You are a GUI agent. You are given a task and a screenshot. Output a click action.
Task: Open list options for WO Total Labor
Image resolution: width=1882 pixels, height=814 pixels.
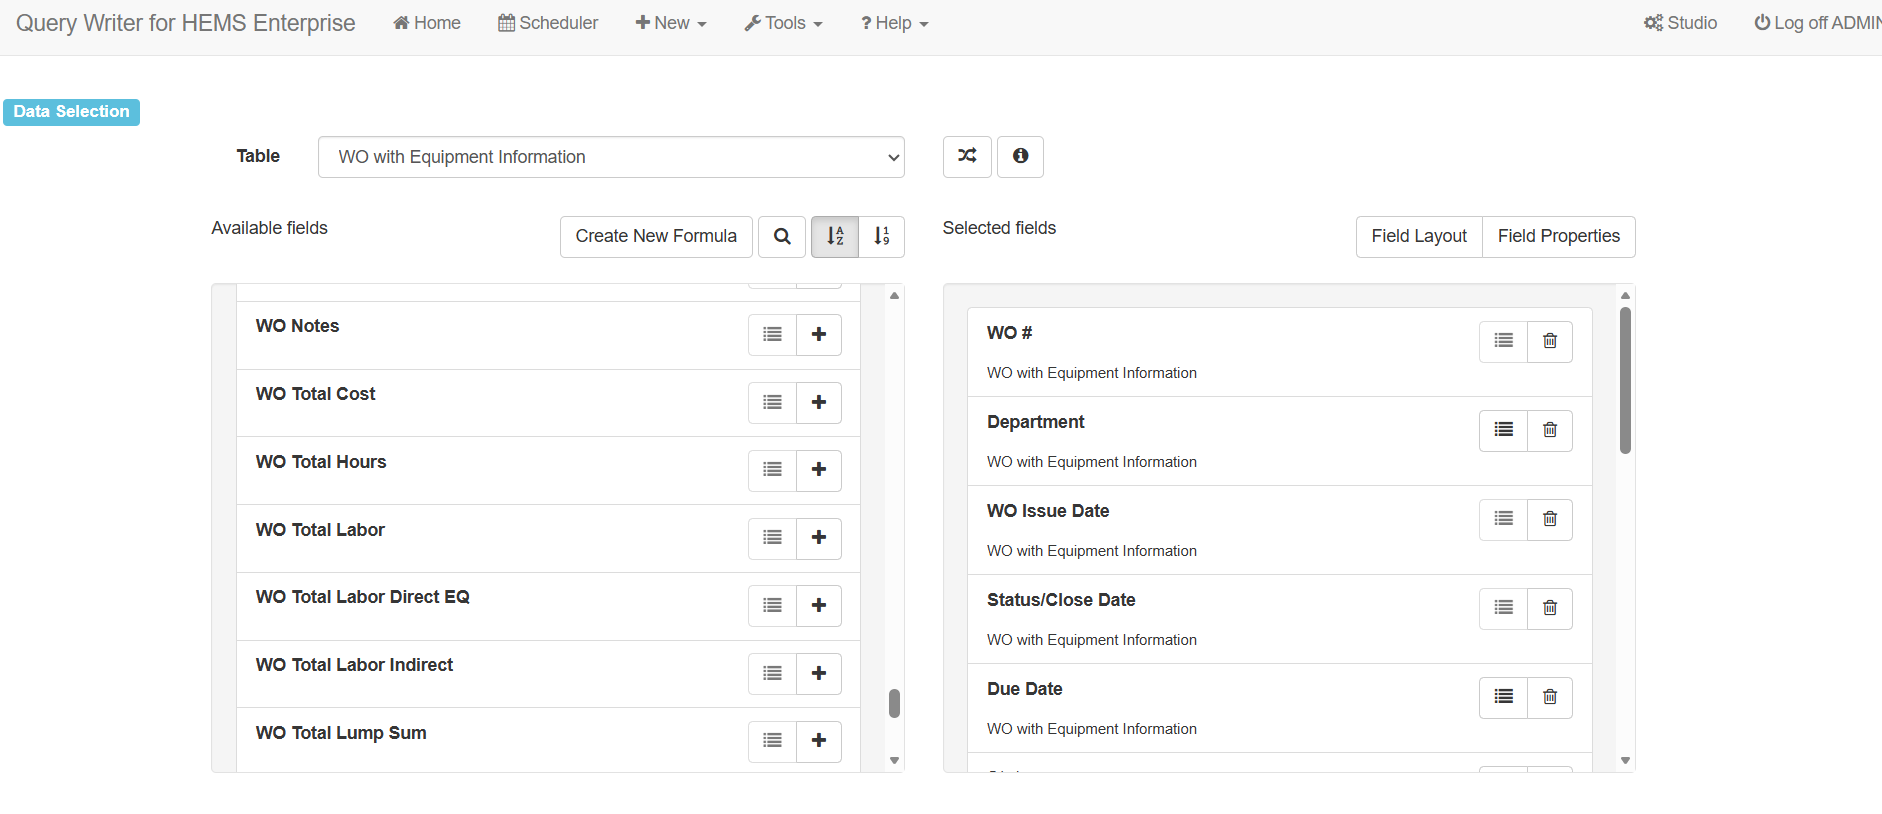click(772, 538)
